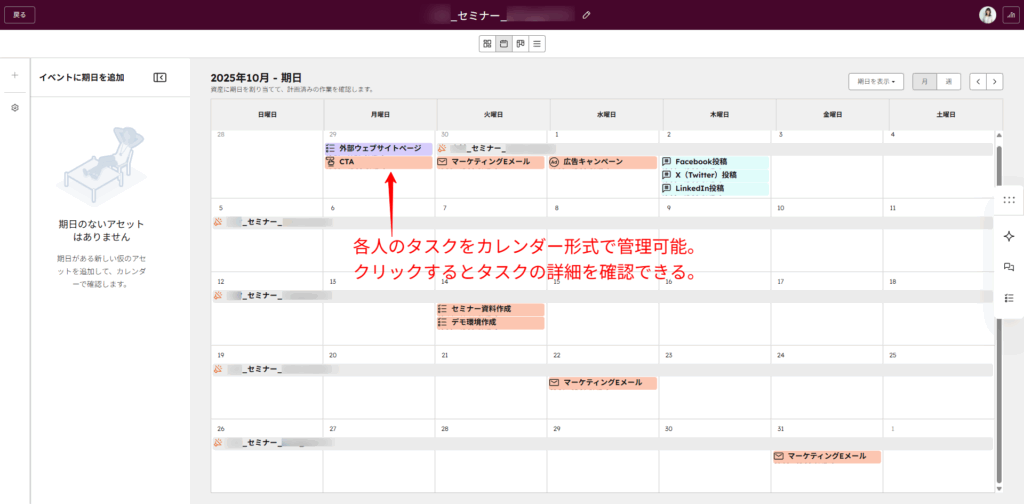
Task: Click the calendar scrollbar up arrow
Action: [999, 135]
